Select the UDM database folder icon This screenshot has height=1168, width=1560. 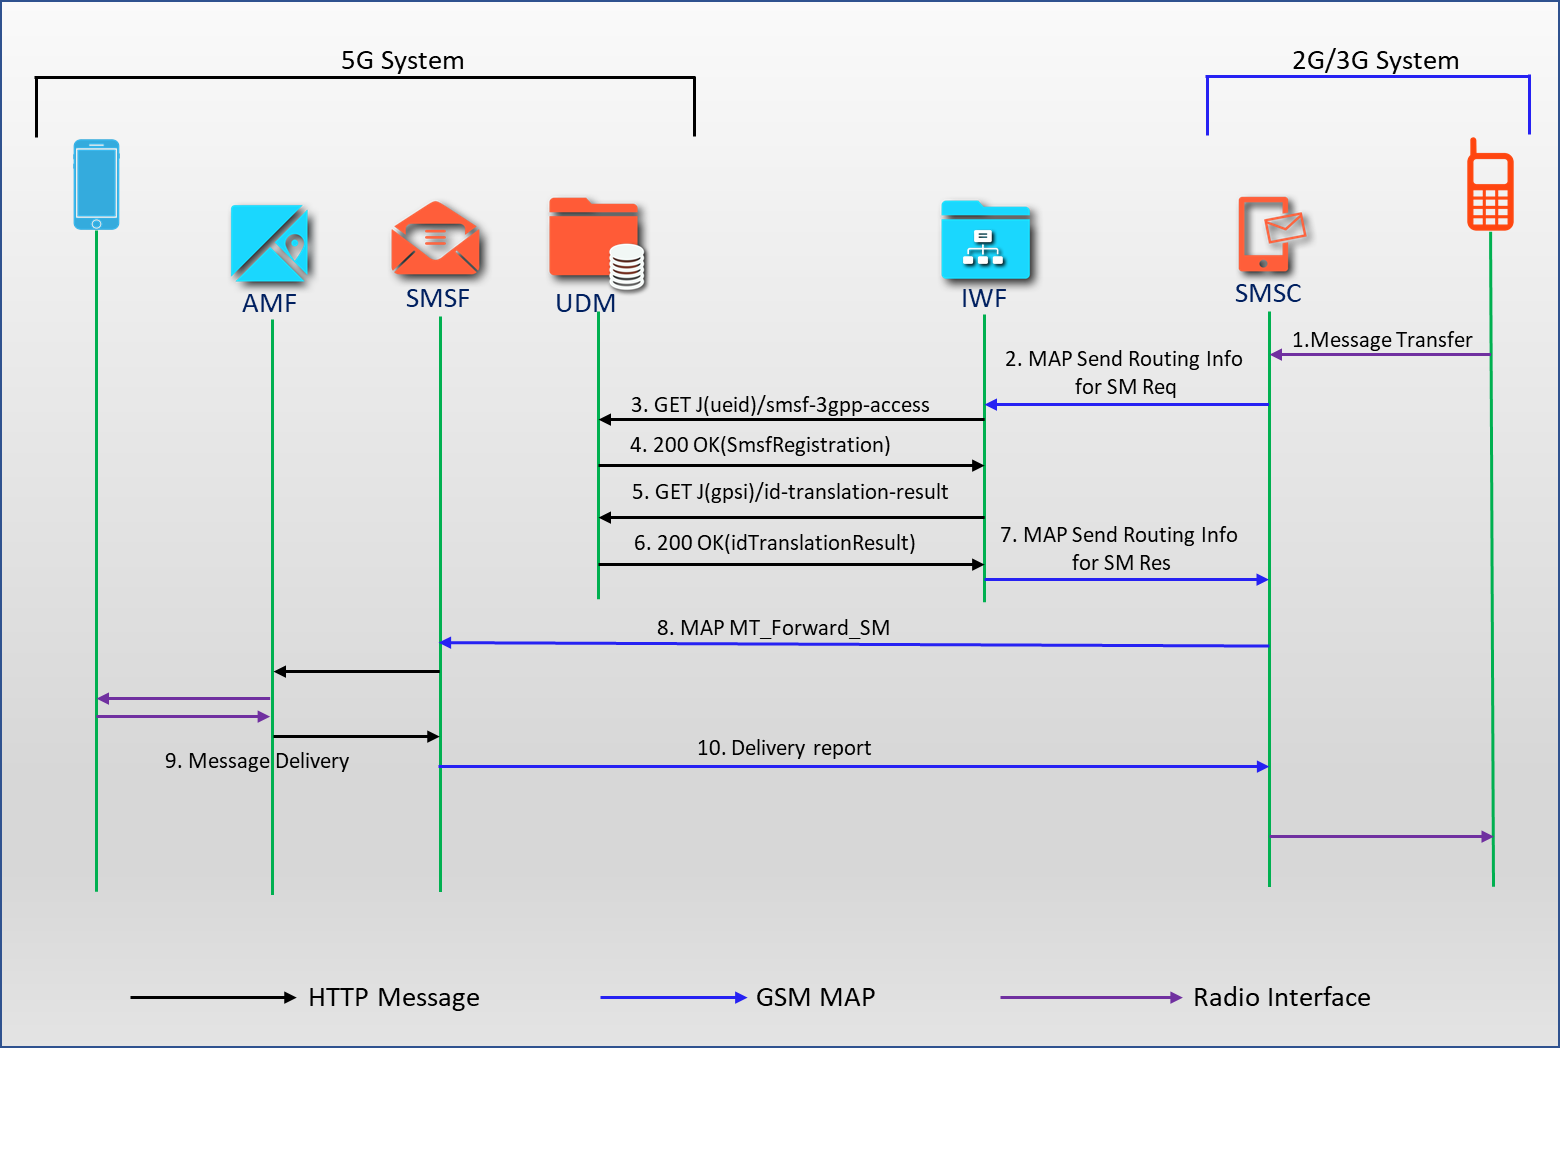point(596,243)
